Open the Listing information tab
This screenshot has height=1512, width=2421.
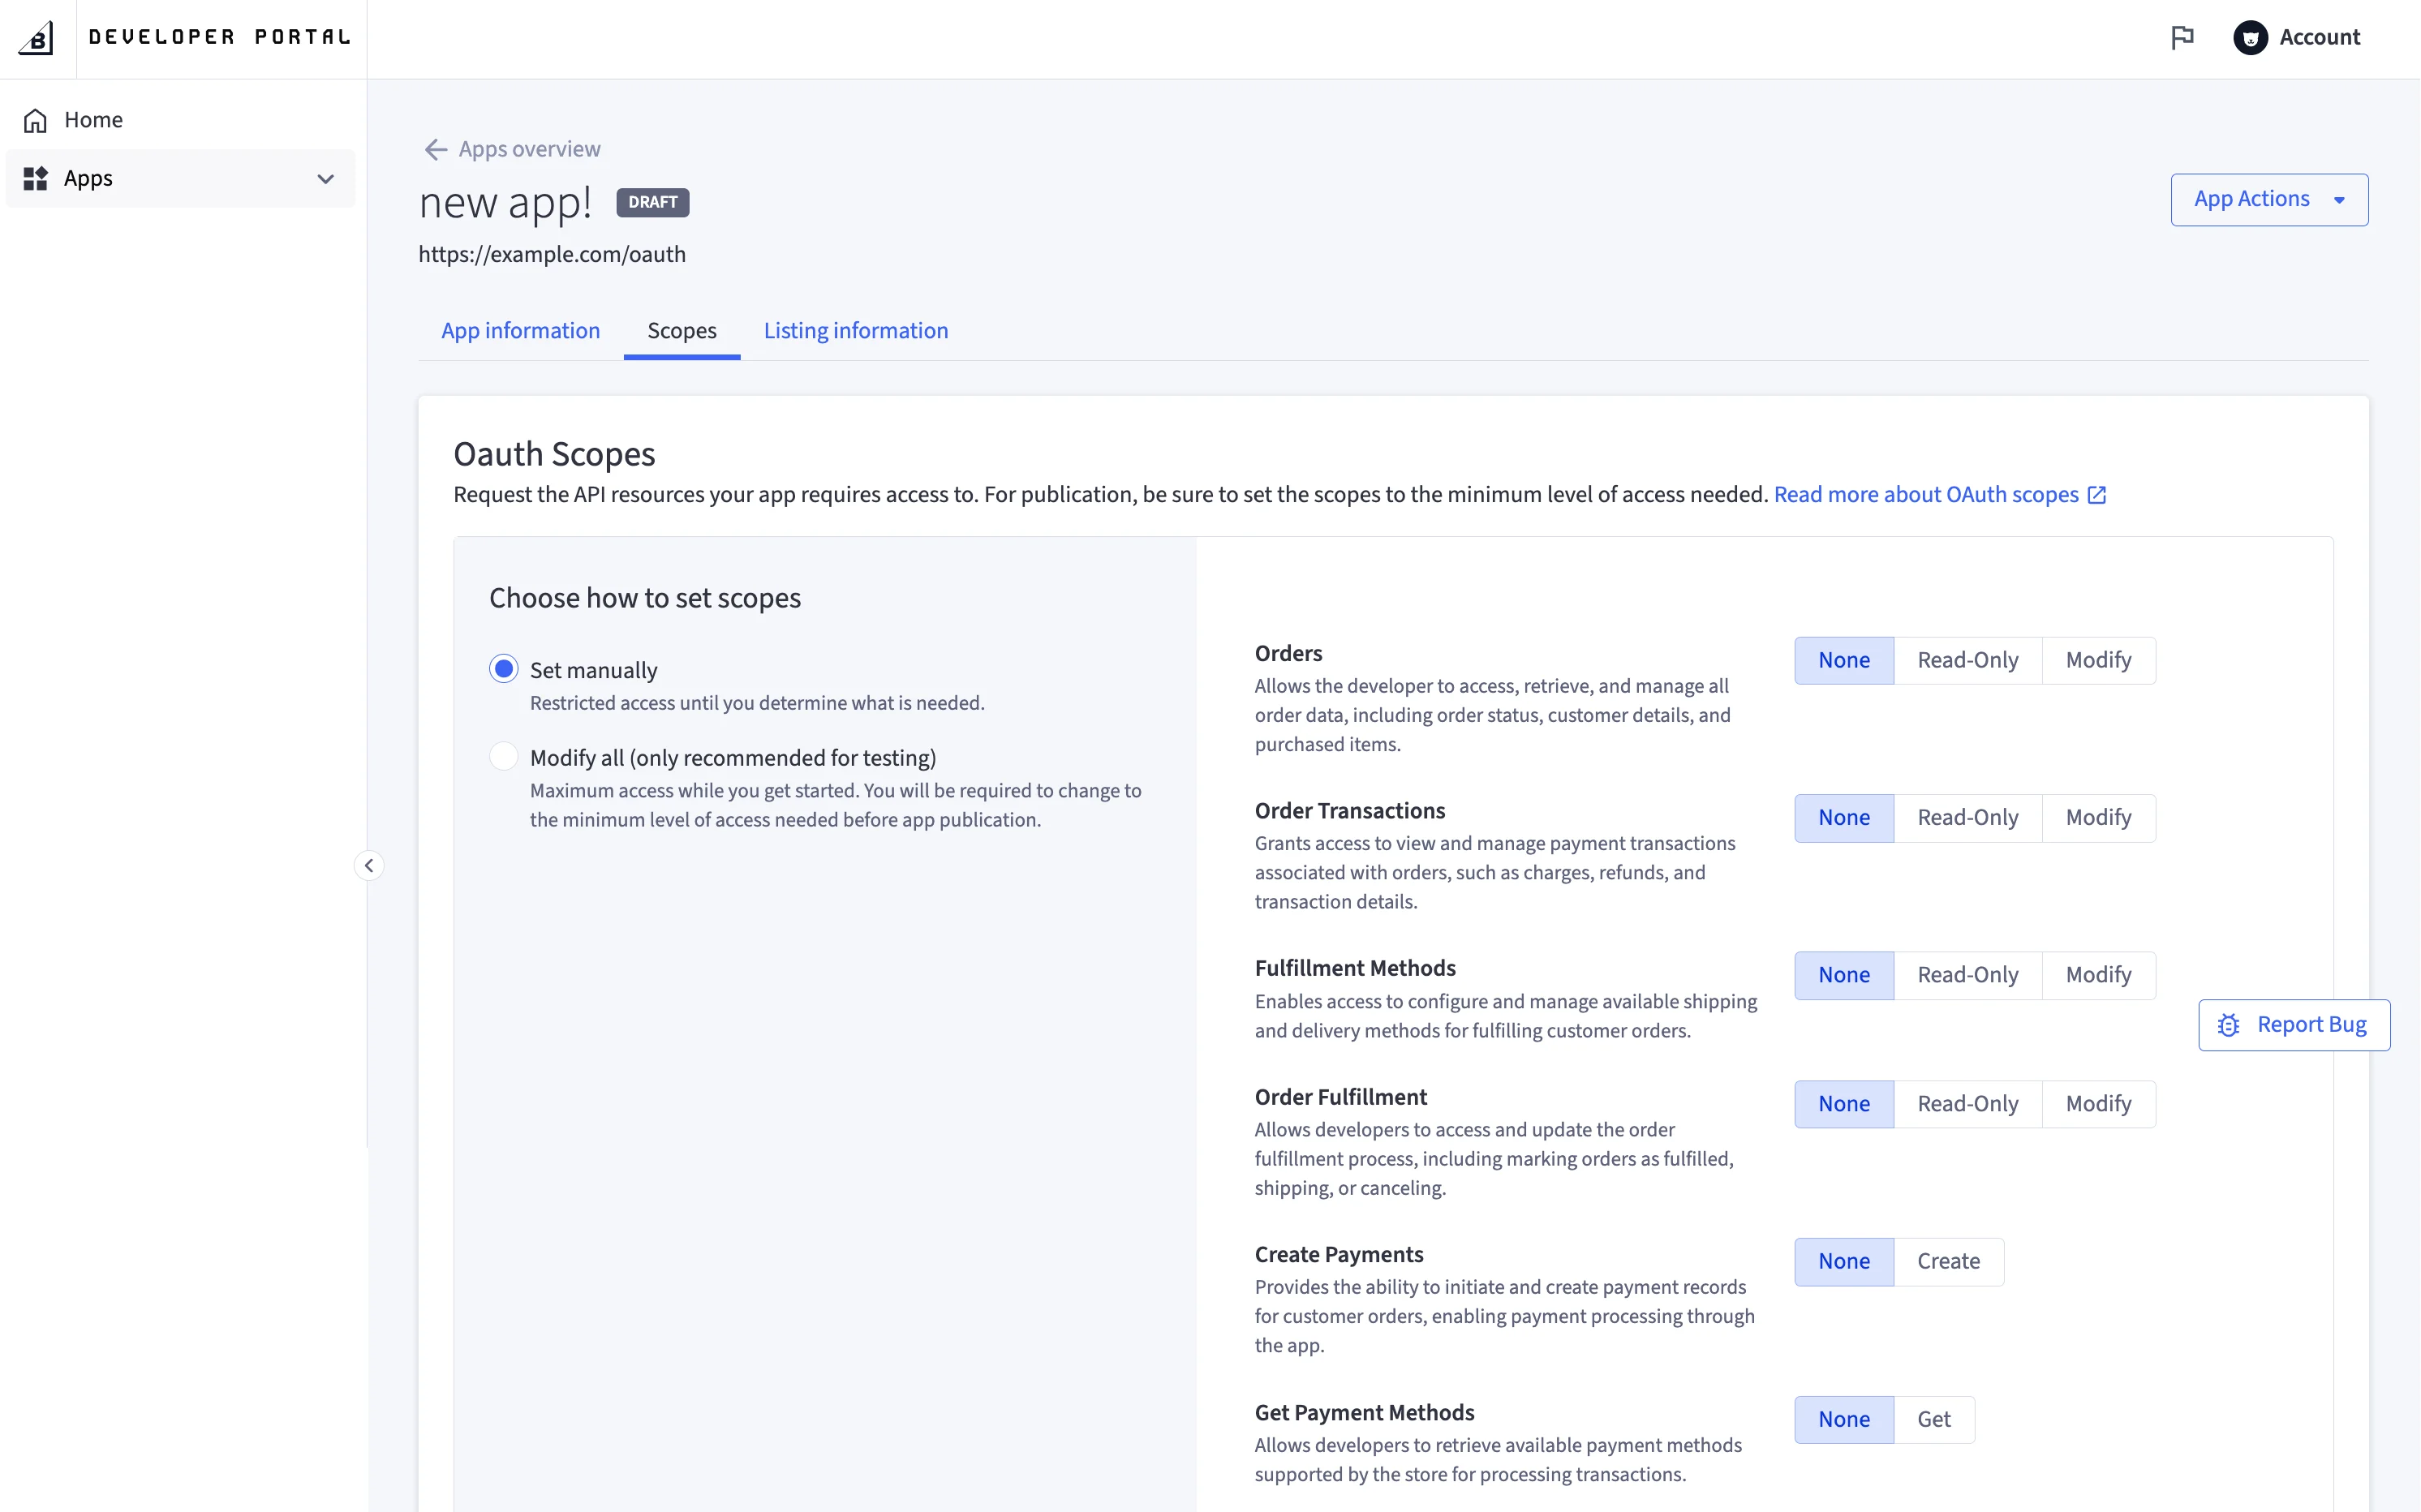pos(855,330)
